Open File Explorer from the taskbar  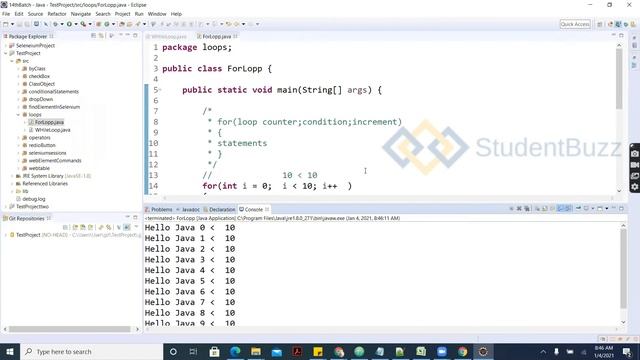[x=256, y=351]
